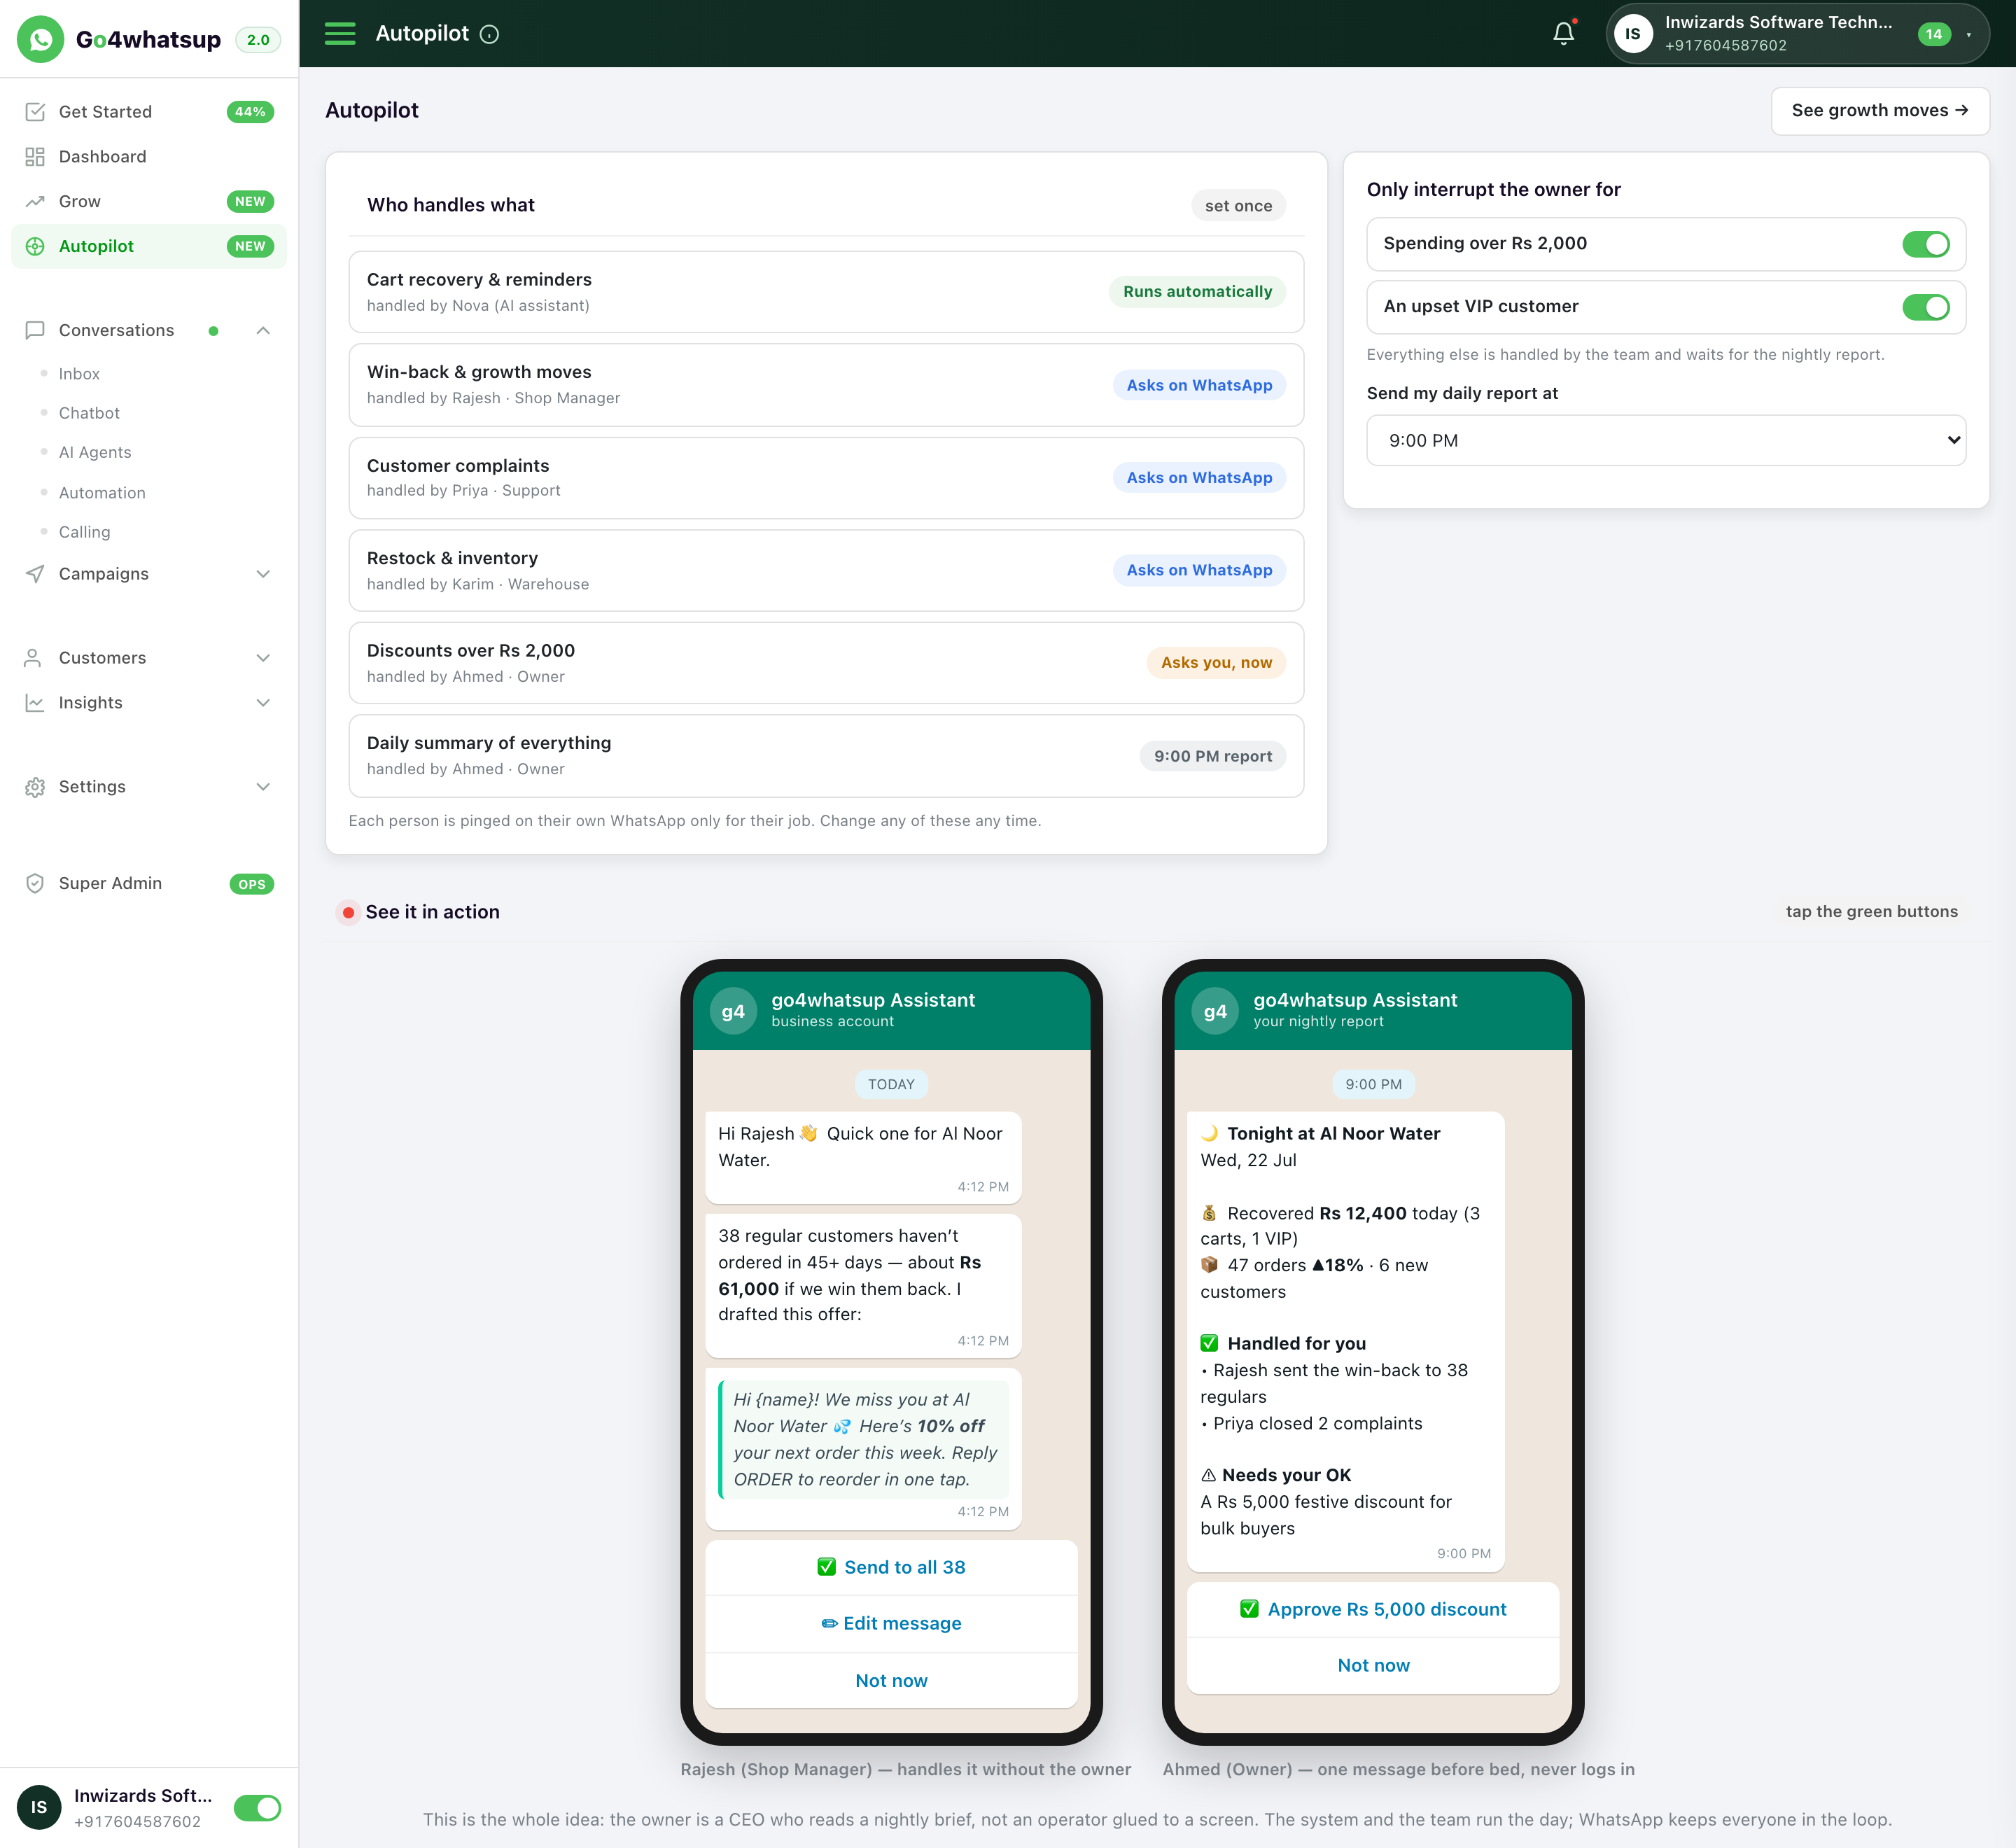Viewport: 2016px width, 1848px height.
Task: Click the Dashboard grid icon
Action: click(35, 157)
